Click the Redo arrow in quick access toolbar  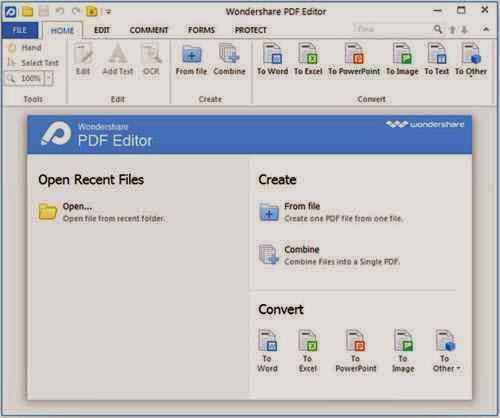[x=76, y=12]
